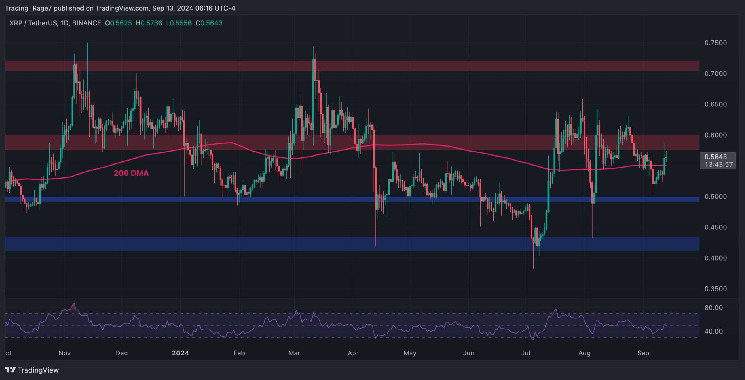
Task: Click the Feb date axis label
Action: (x=239, y=353)
